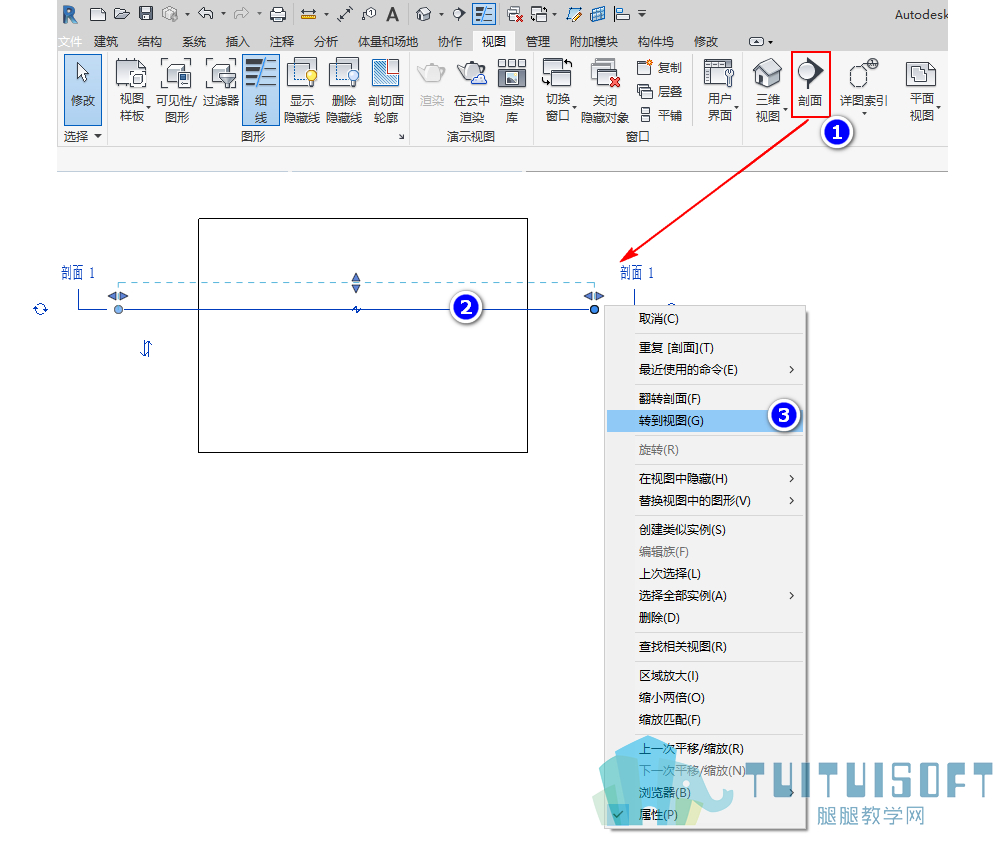Click 显示隐藏线 show hidden lines tool

(x=302, y=90)
